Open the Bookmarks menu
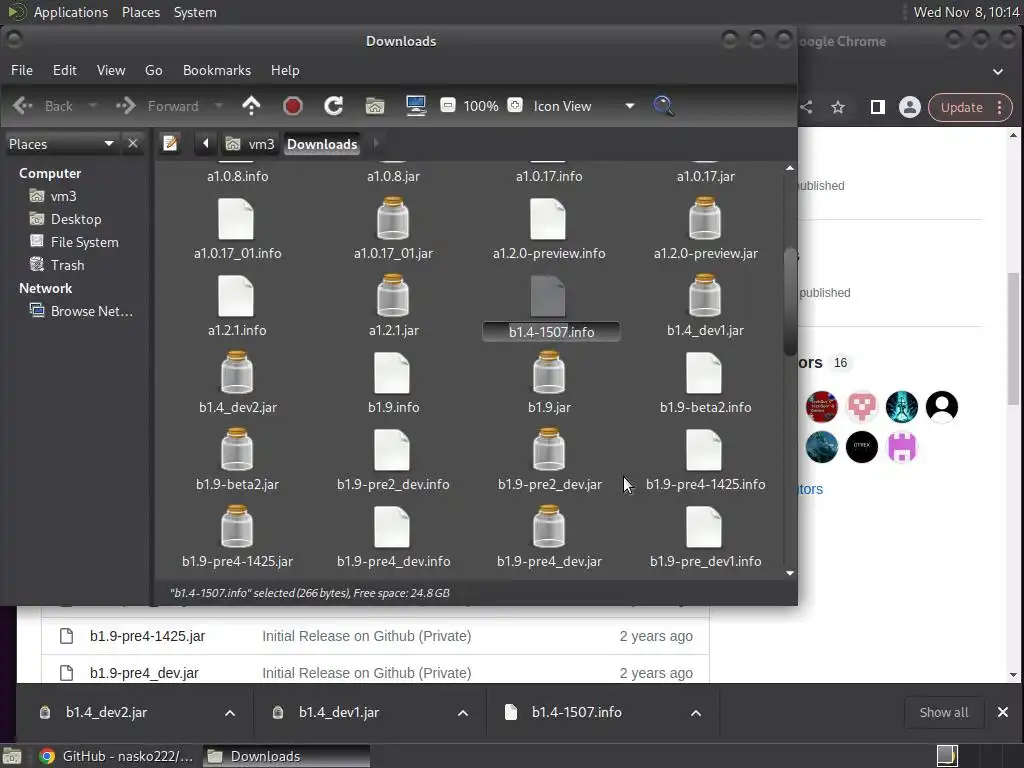Image resolution: width=1024 pixels, height=768 pixels. coord(217,70)
